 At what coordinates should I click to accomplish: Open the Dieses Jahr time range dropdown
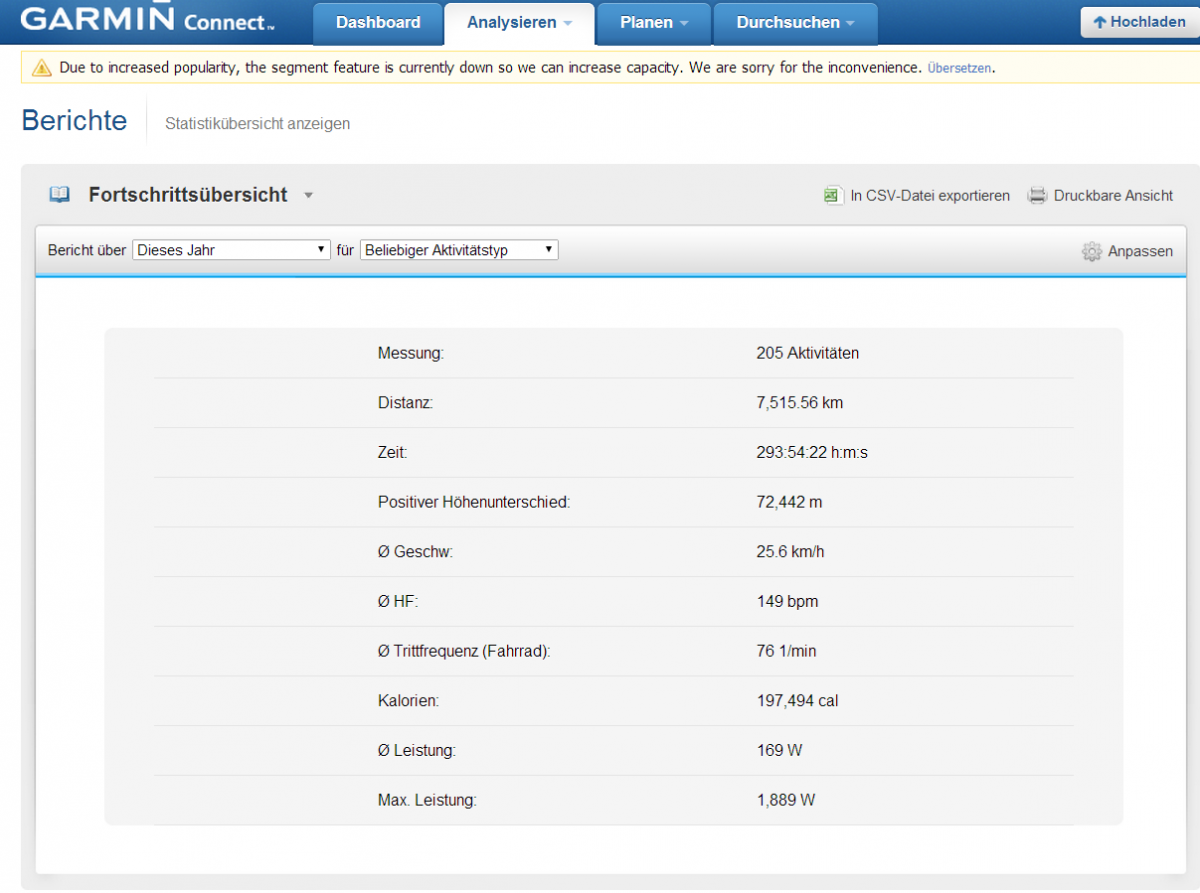(x=231, y=250)
